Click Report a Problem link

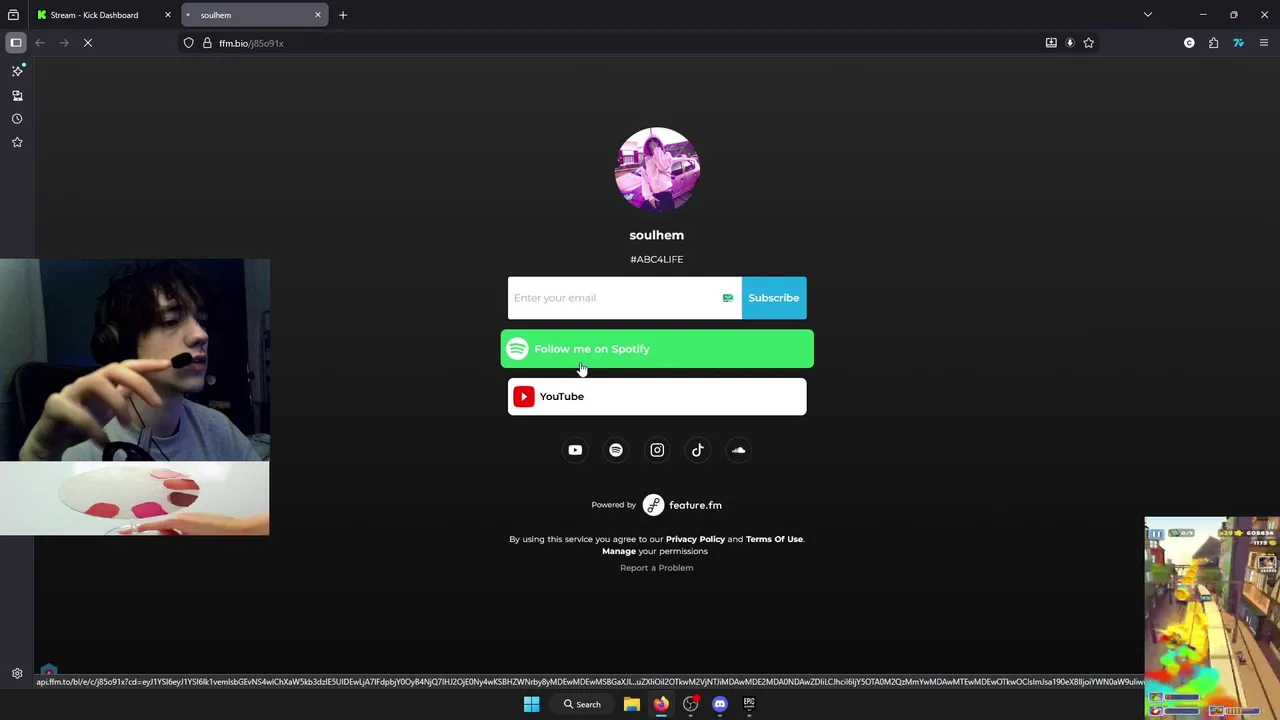(656, 568)
